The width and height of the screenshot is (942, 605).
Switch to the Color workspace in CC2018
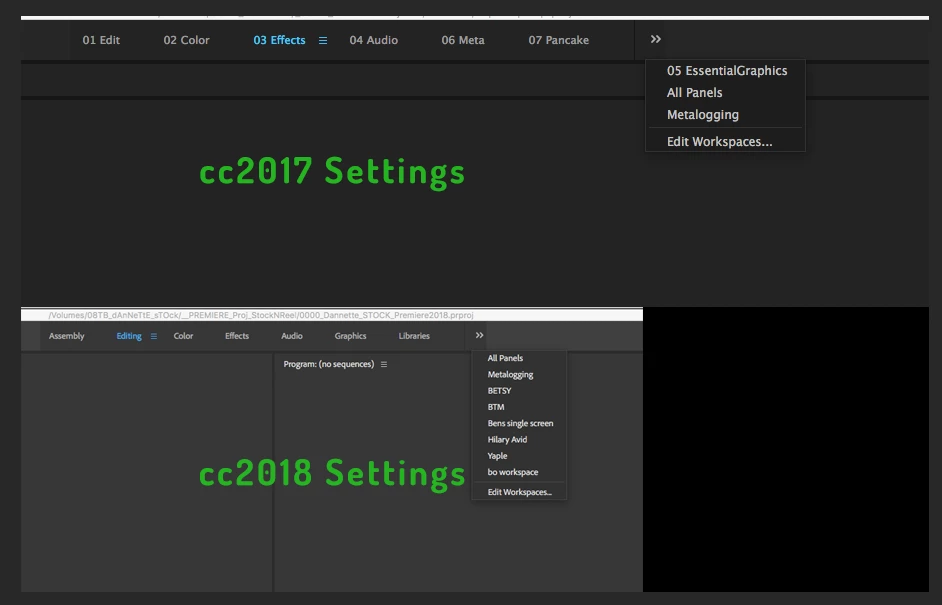click(x=183, y=336)
